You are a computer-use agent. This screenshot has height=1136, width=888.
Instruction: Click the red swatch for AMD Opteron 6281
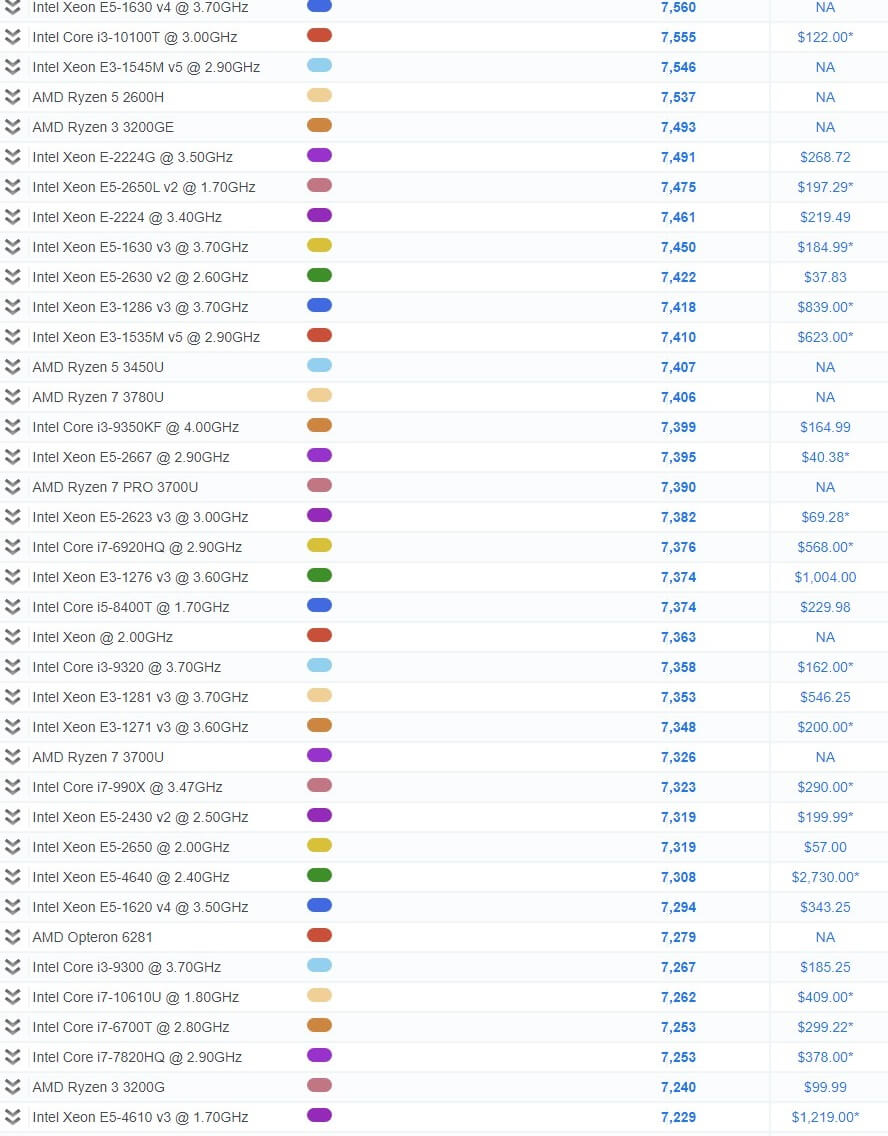319,935
